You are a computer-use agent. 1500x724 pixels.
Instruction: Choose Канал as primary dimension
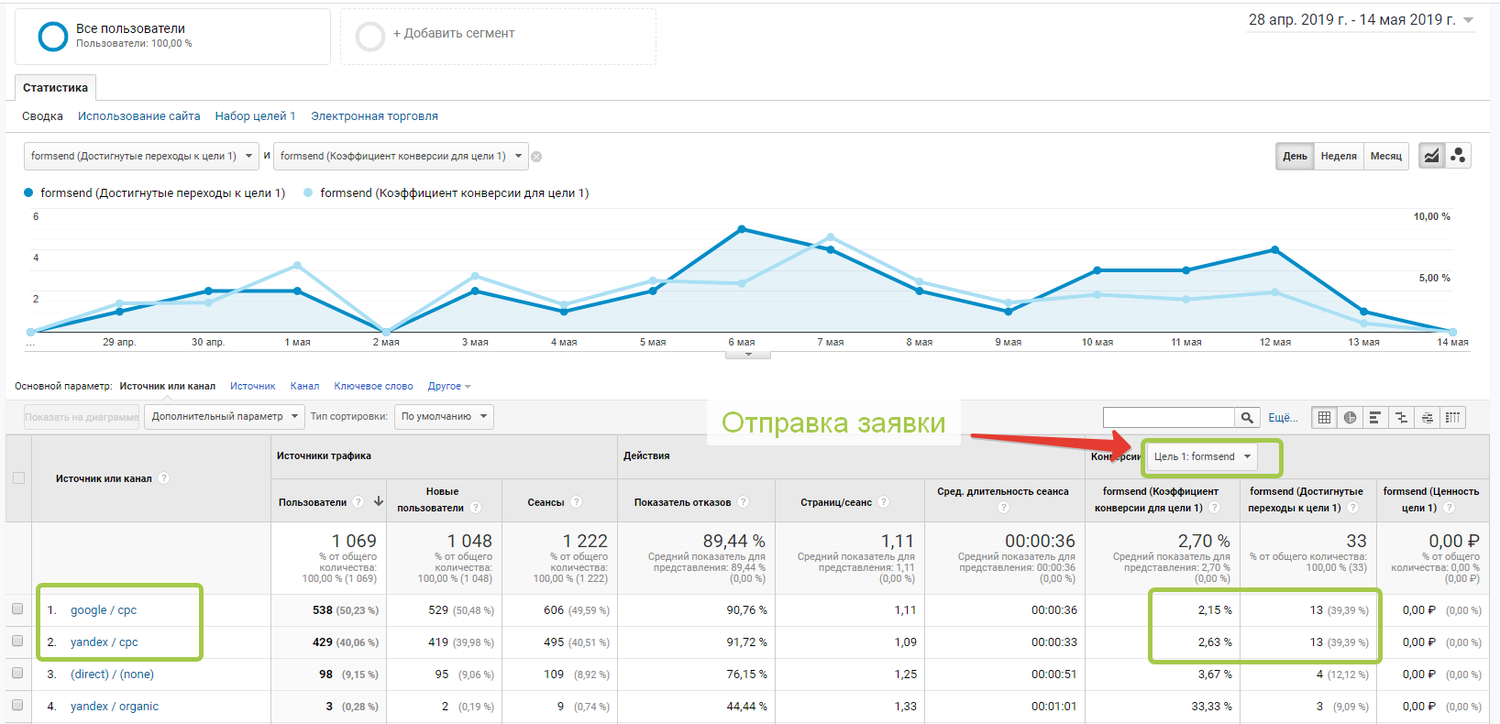pos(305,386)
